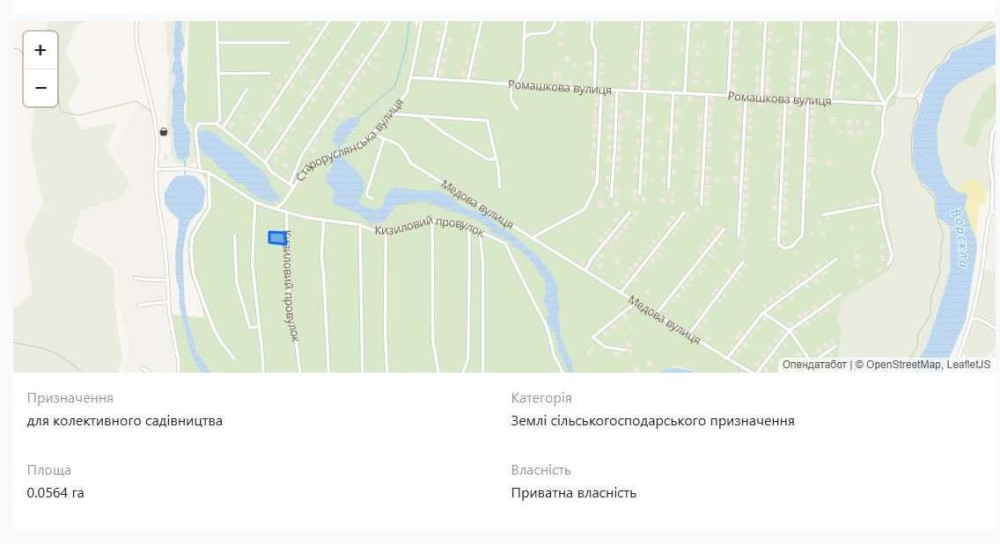Viewport: 1000px width, 544px height.
Task: Select the area value 0.0564 га
Action: pos(55,493)
